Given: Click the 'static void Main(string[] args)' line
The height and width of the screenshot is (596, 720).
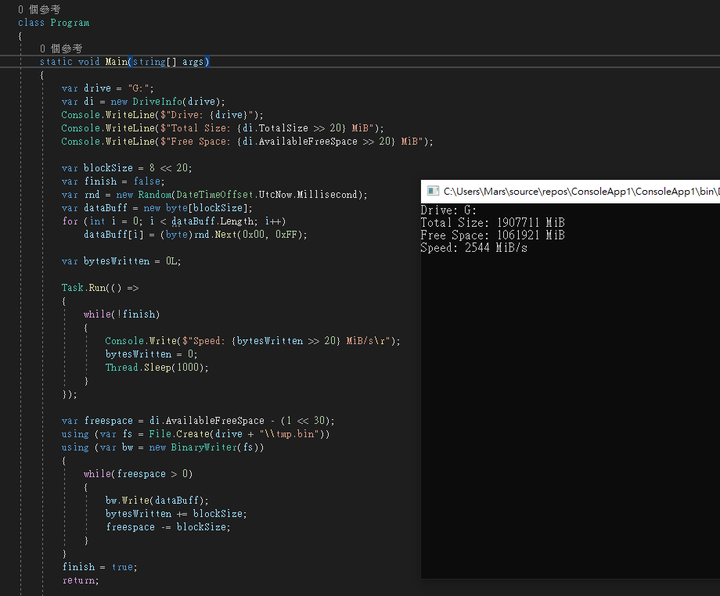Looking at the screenshot, I should 124,62.
